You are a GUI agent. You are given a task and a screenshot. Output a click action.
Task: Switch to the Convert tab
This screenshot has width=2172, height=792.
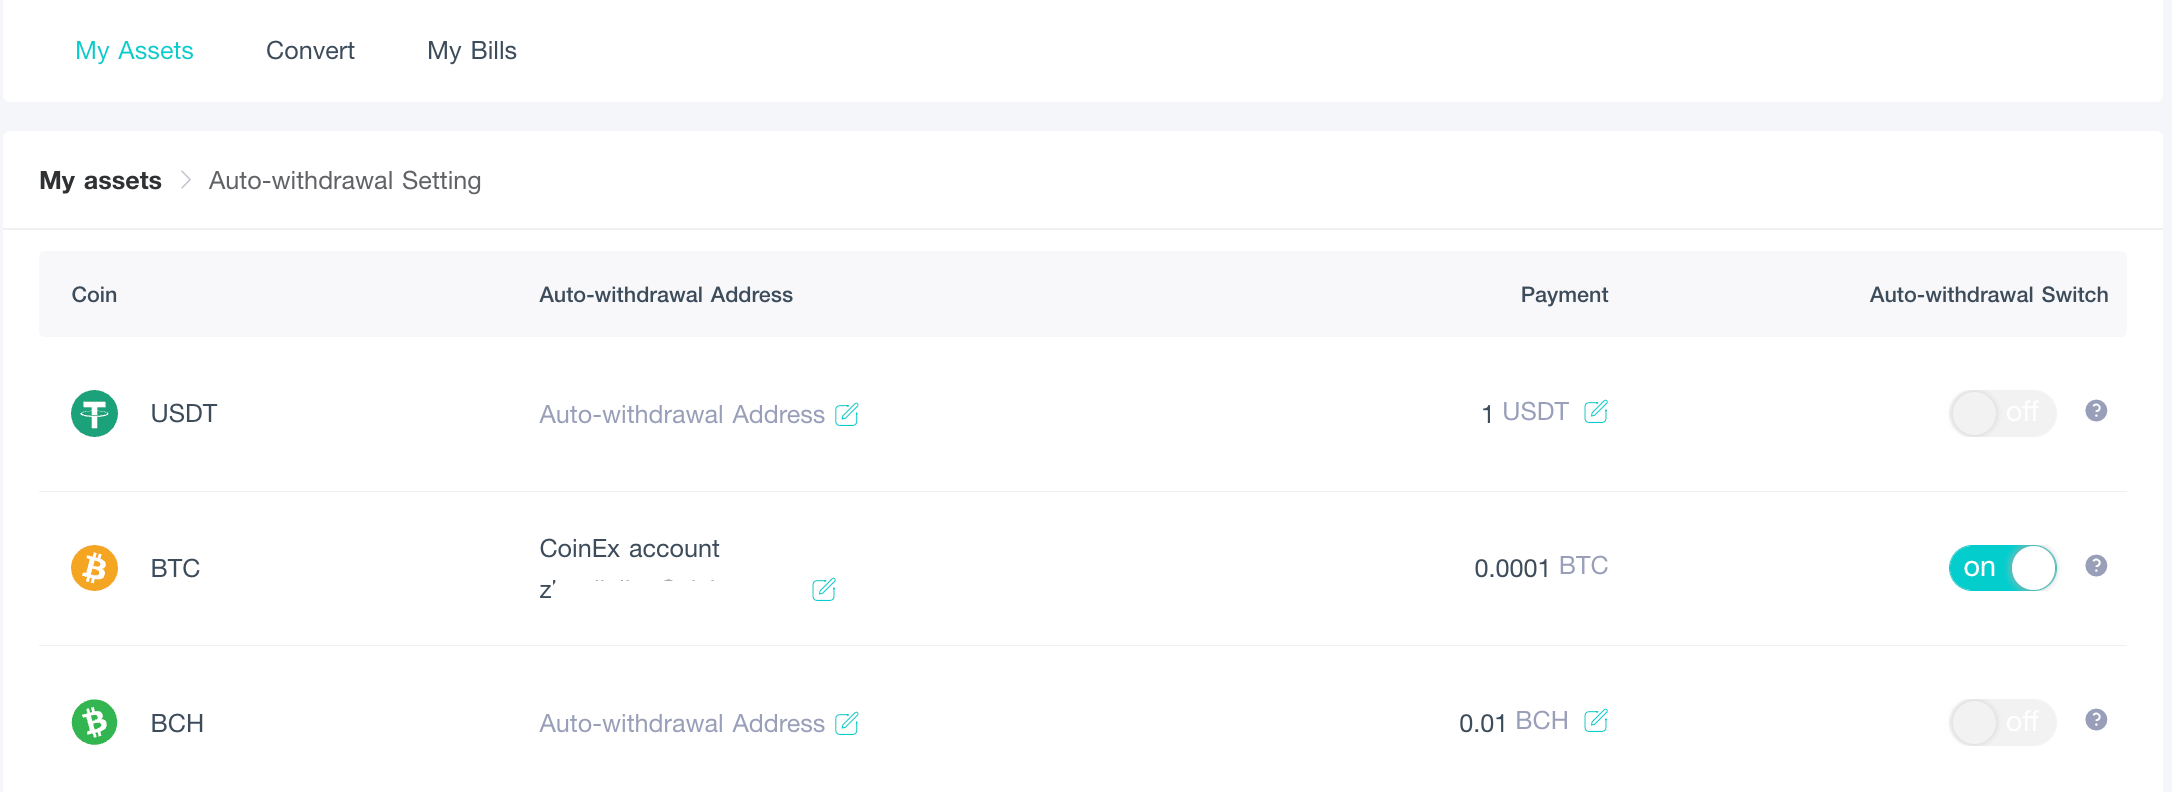[x=310, y=50]
